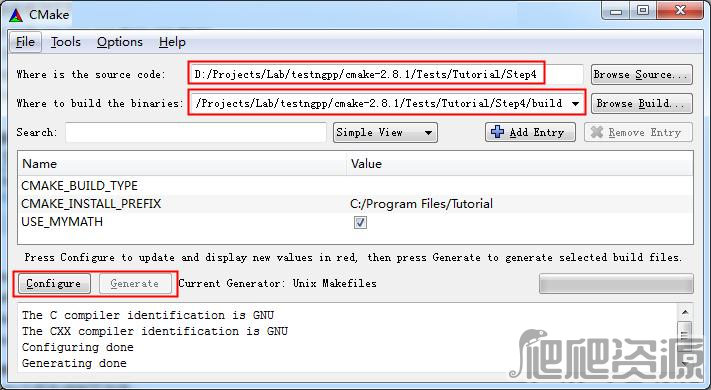Viewport: 711px width, 390px height.
Task: Click Browse Build button
Action: [x=642, y=103]
